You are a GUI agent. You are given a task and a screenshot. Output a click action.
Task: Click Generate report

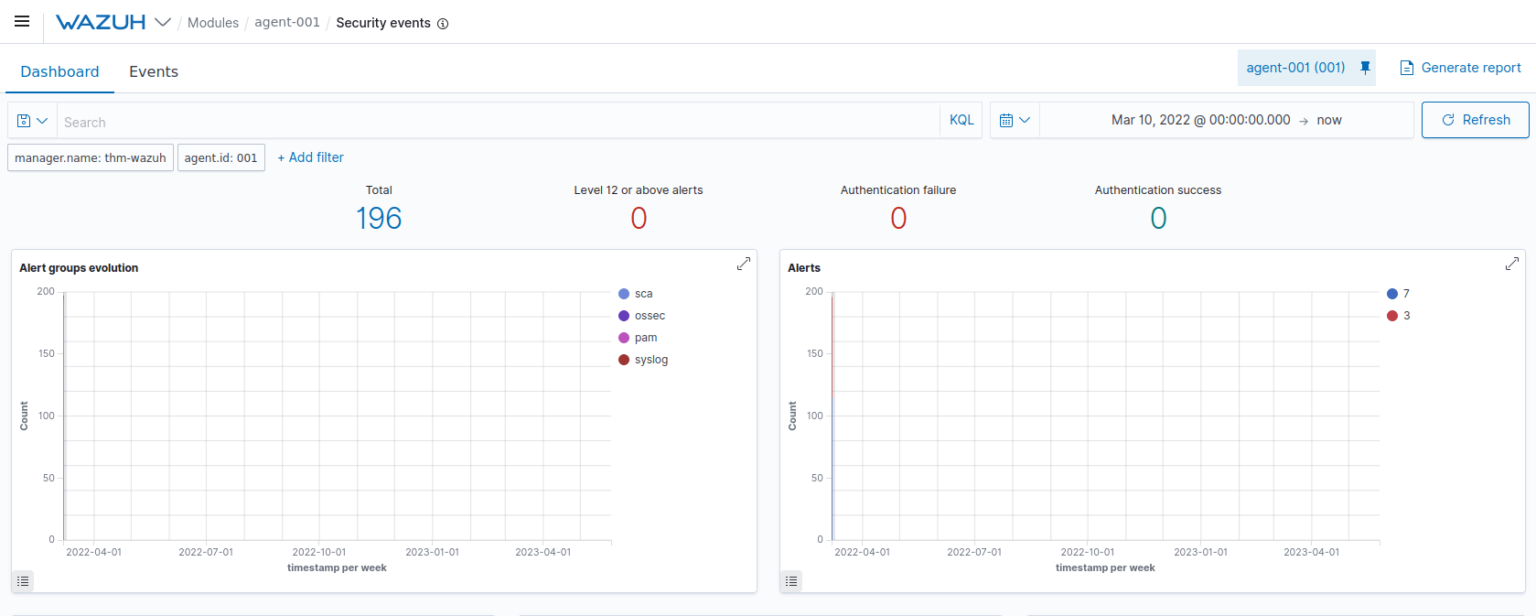1460,68
